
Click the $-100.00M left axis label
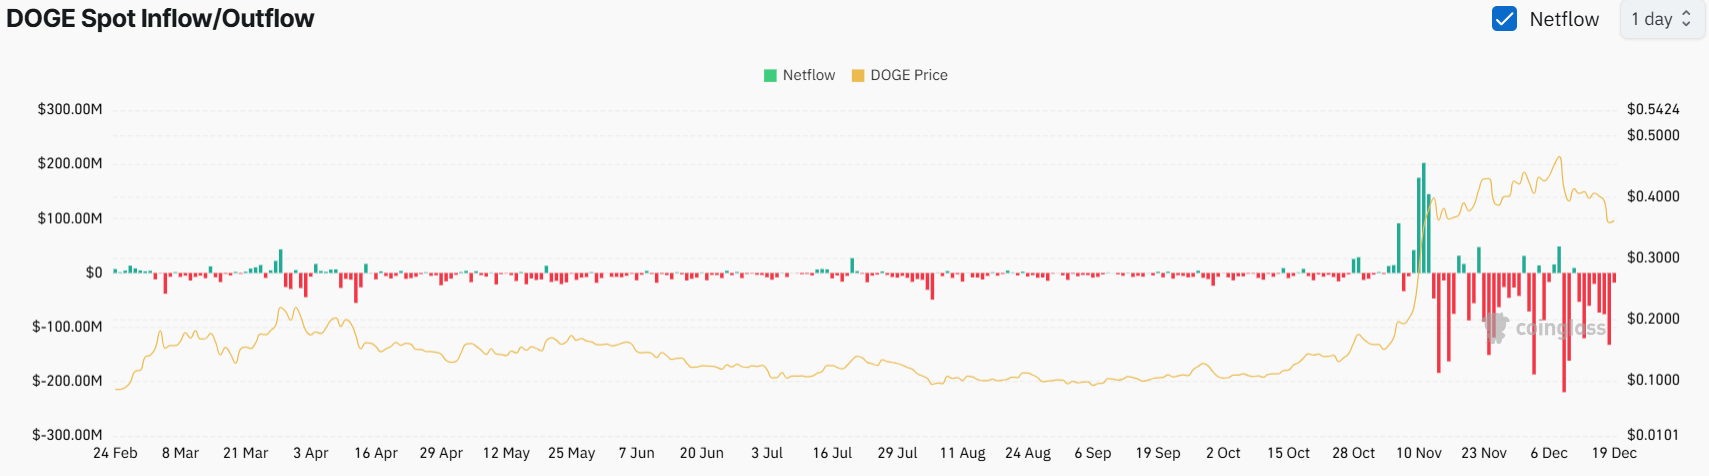point(67,326)
